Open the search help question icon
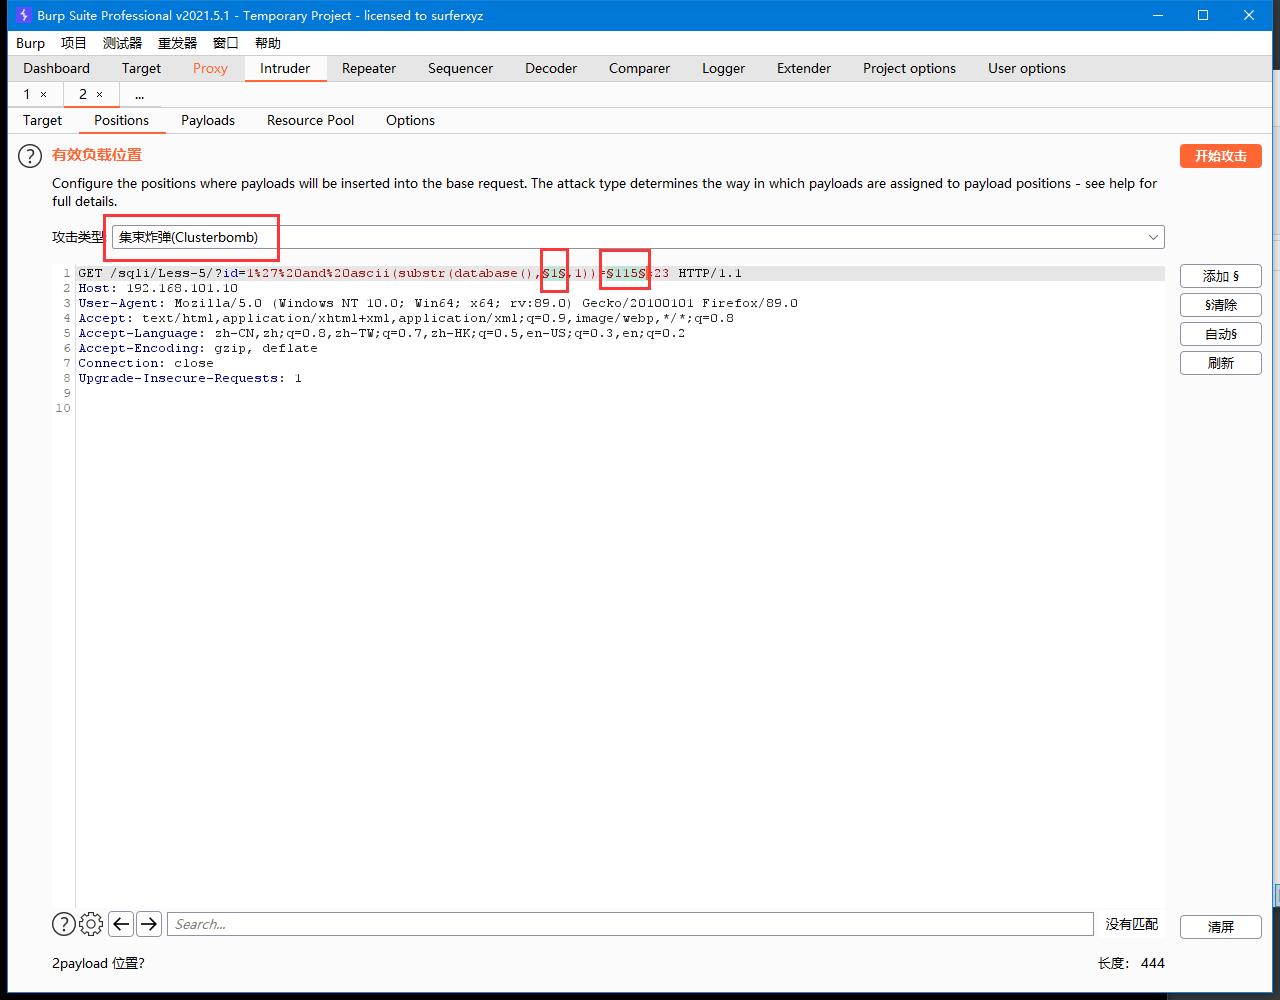 click(x=63, y=924)
